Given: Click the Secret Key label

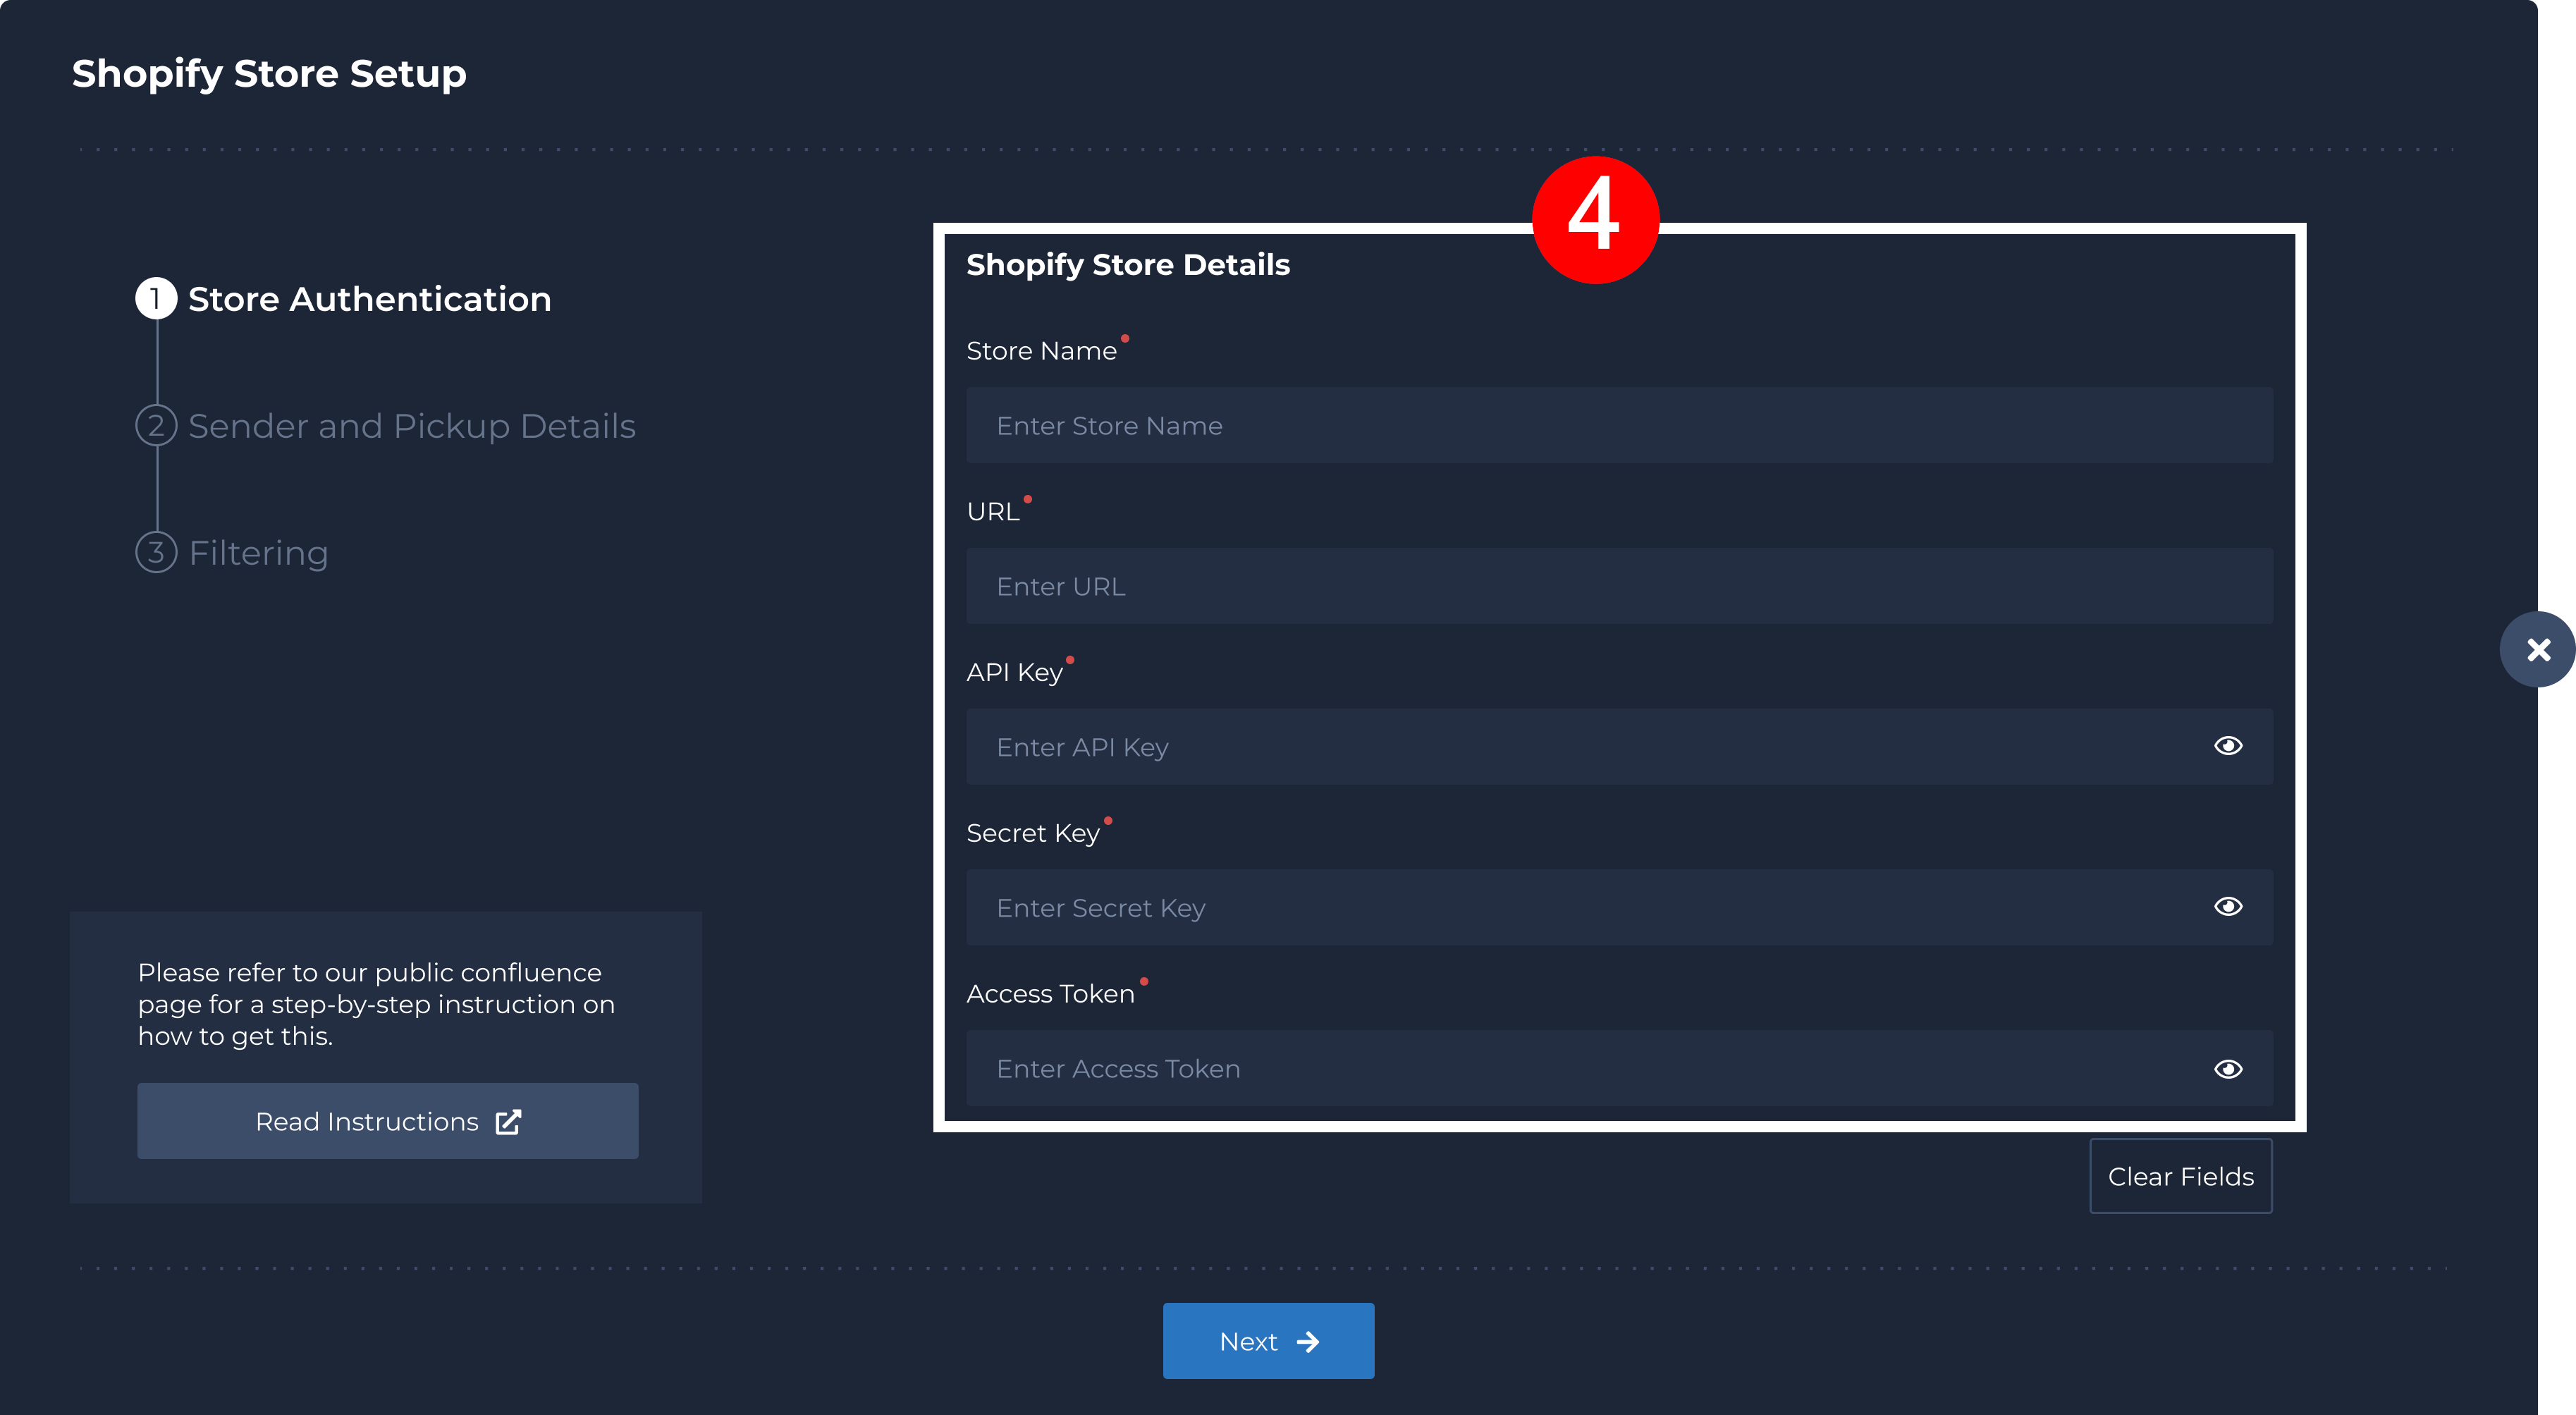Looking at the screenshot, I should pos(1033,834).
